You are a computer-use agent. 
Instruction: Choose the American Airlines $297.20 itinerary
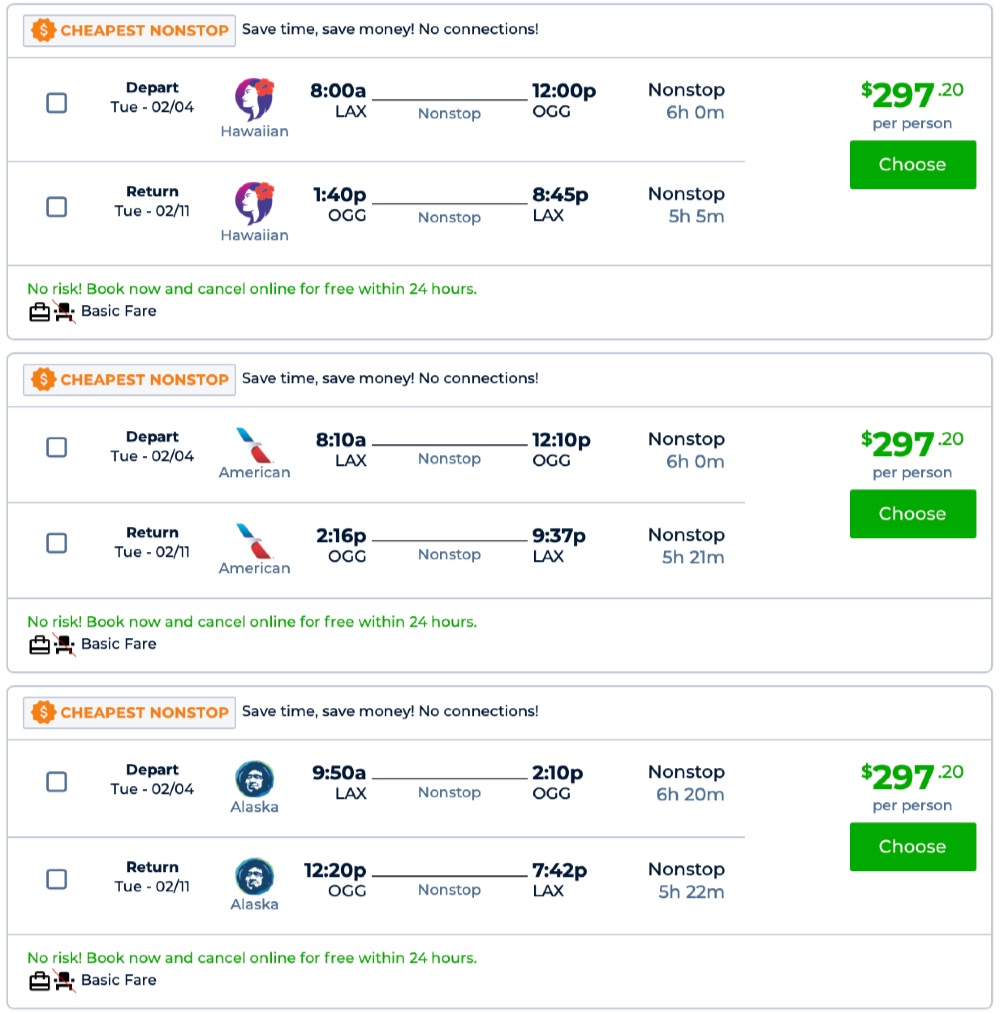(x=912, y=514)
